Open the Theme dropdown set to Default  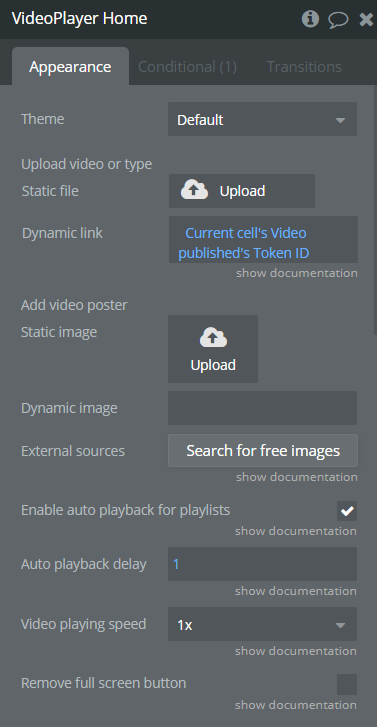click(x=262, y=120)
